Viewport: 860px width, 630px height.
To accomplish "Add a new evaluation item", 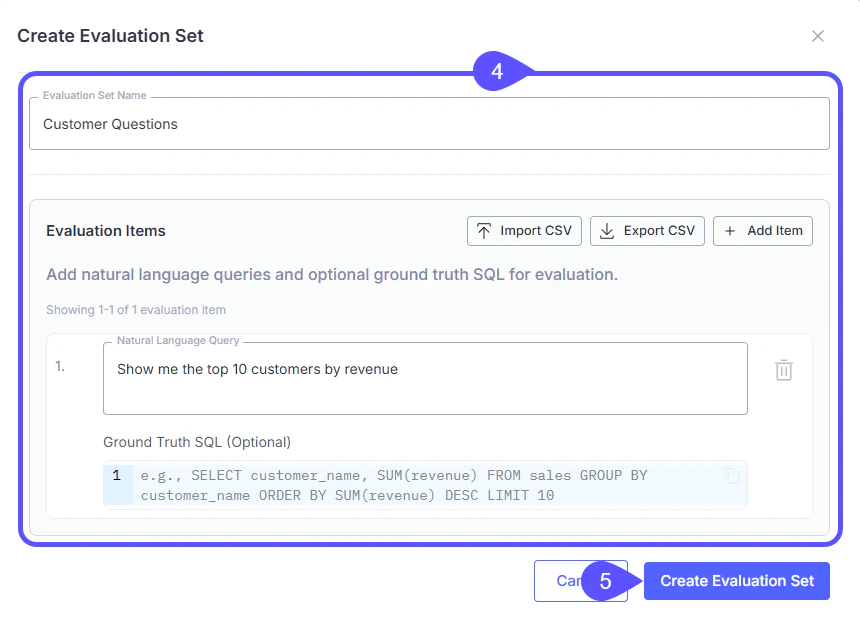I will tap(762, 231).
